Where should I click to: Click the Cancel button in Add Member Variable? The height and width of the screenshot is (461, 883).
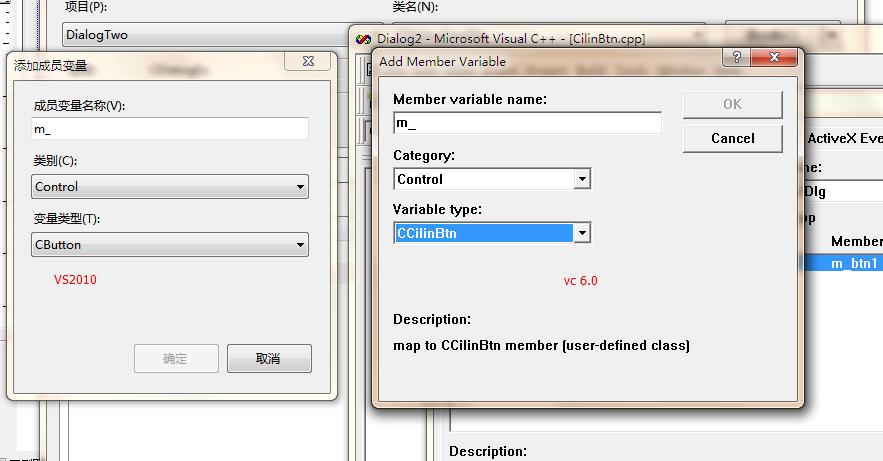733,138
